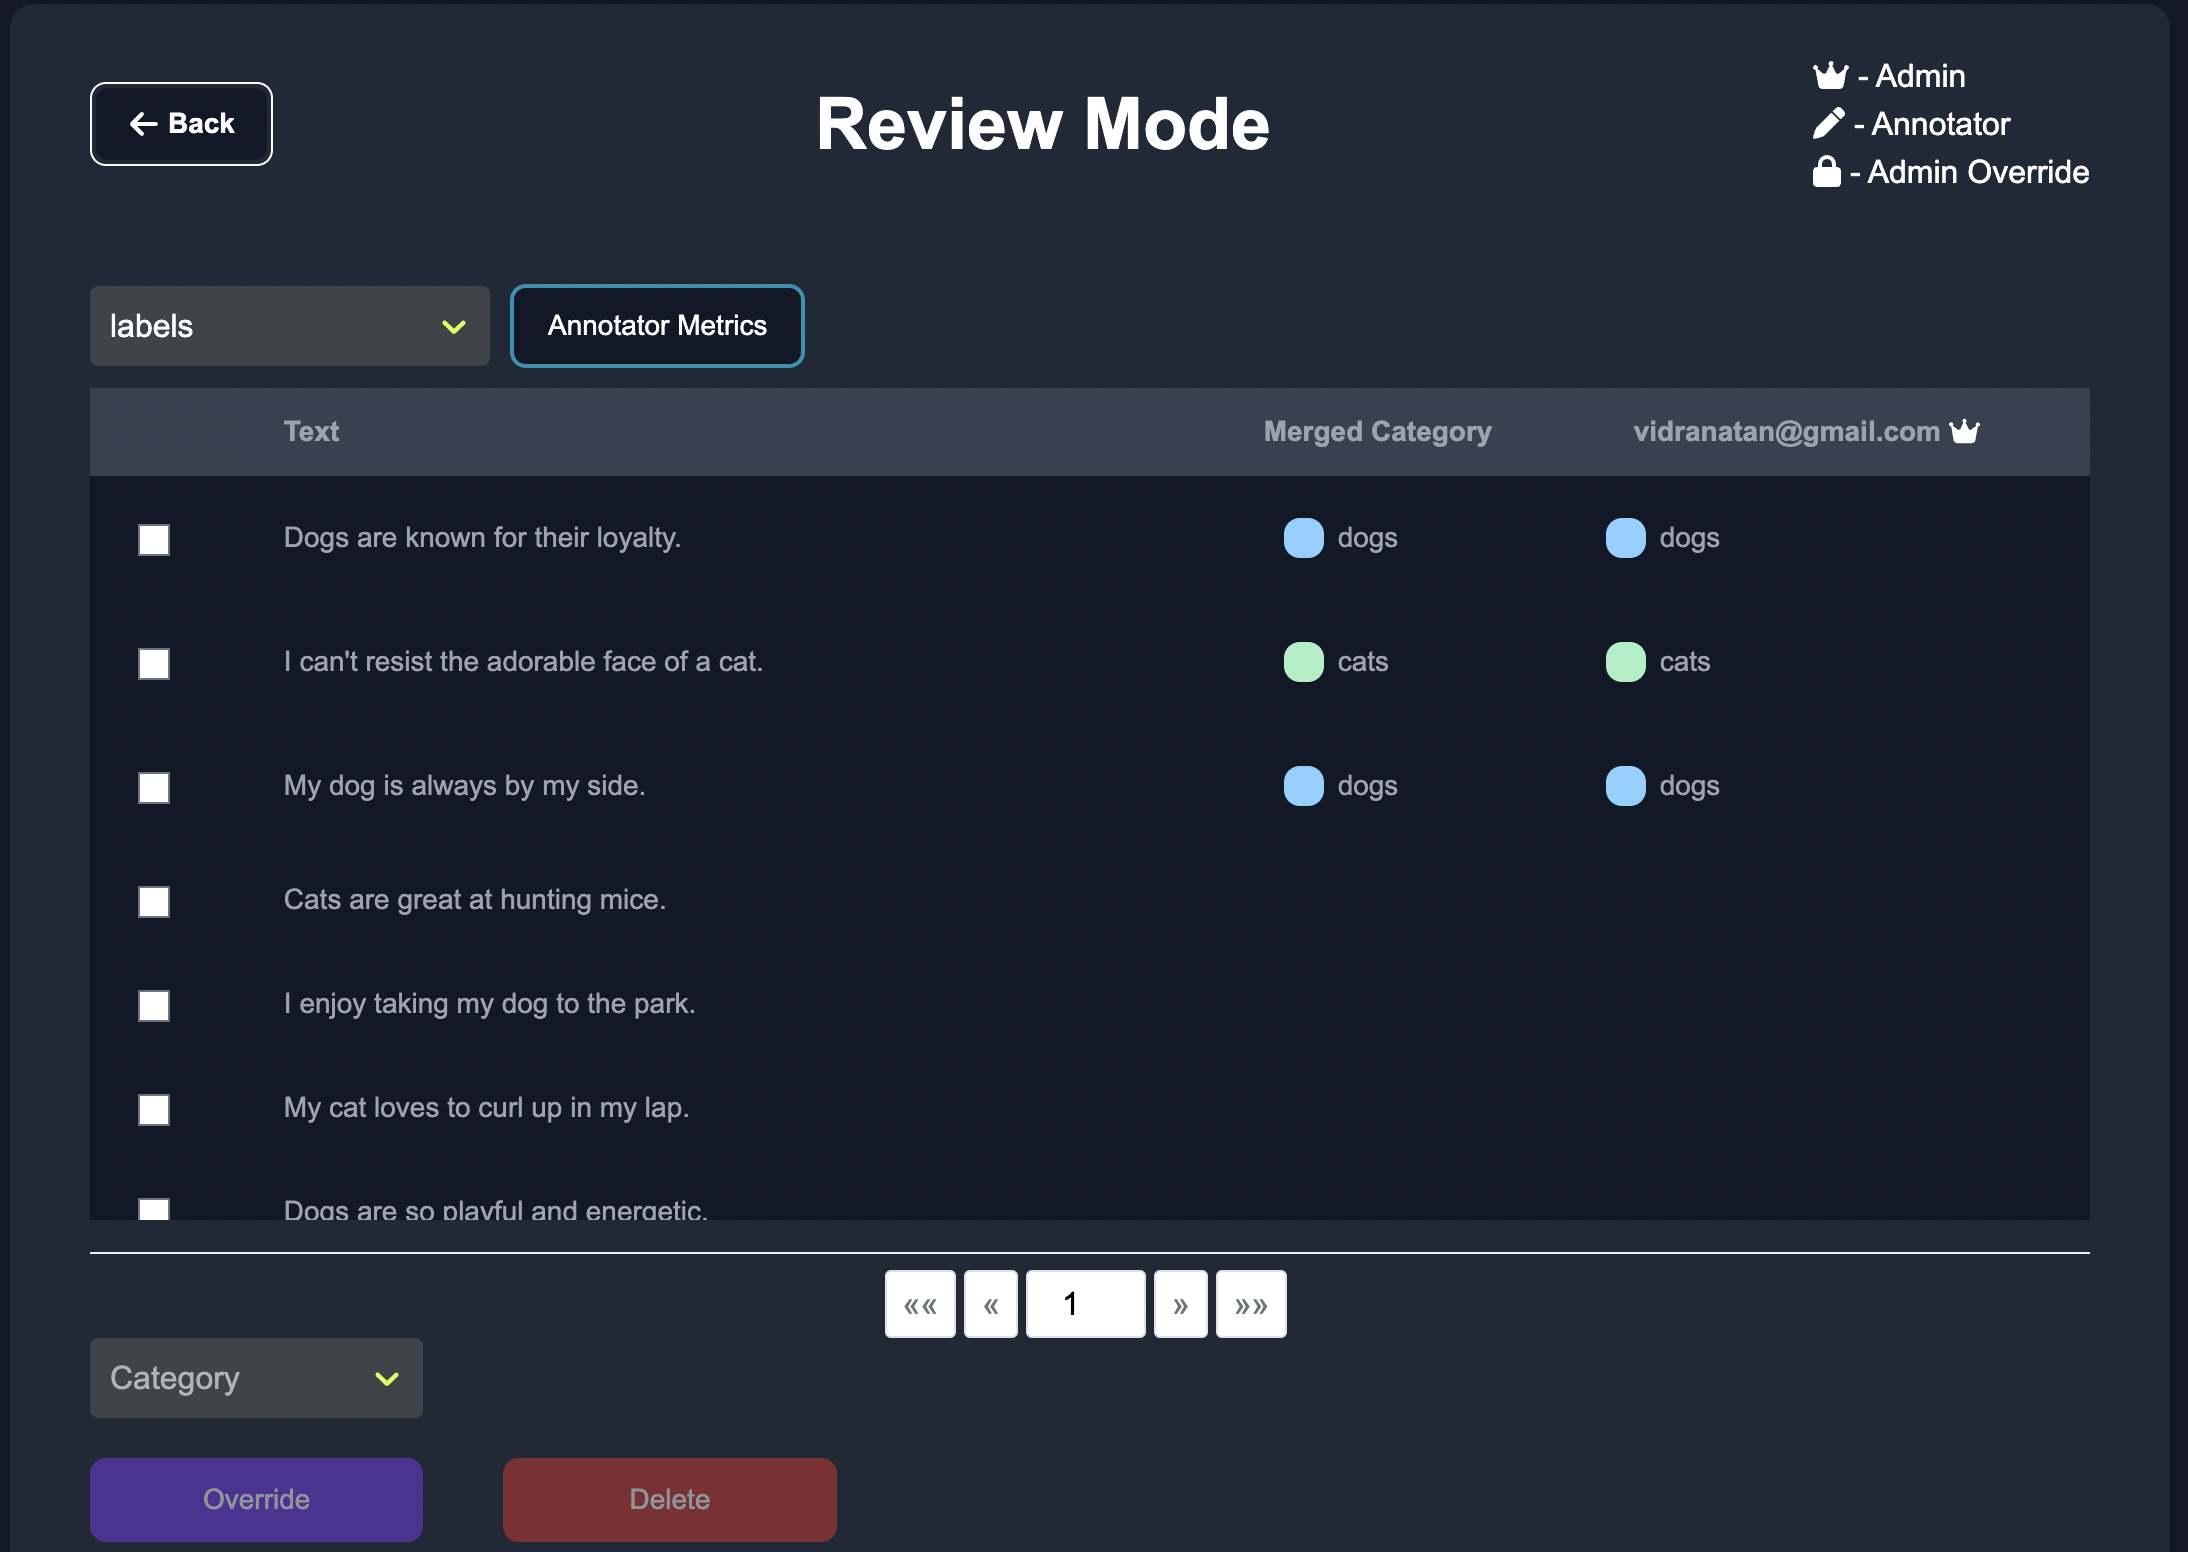Click the Annotator pencil icon in the legend
Viewport: 2188px width, 1552px height.
pos(1828,124)
